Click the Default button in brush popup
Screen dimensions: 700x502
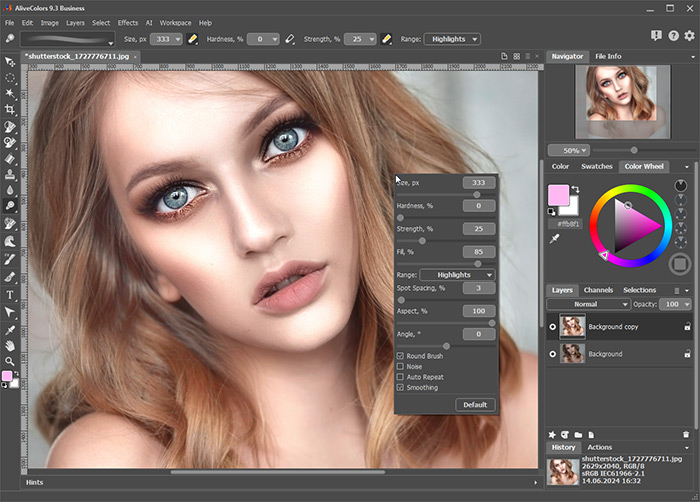[x=475, y=405]
